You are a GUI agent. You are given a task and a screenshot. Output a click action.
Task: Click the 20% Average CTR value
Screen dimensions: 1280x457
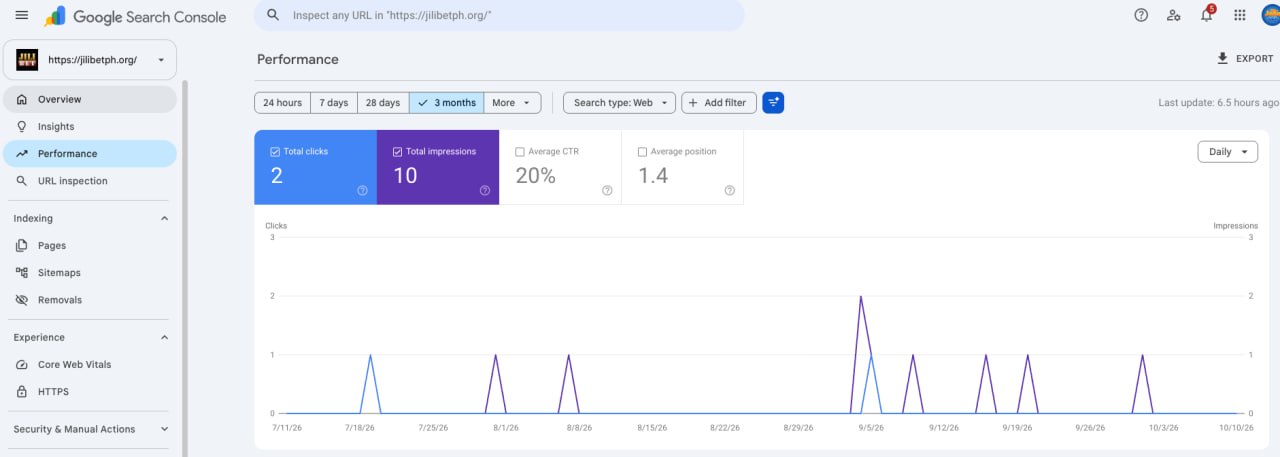(535, 175)
